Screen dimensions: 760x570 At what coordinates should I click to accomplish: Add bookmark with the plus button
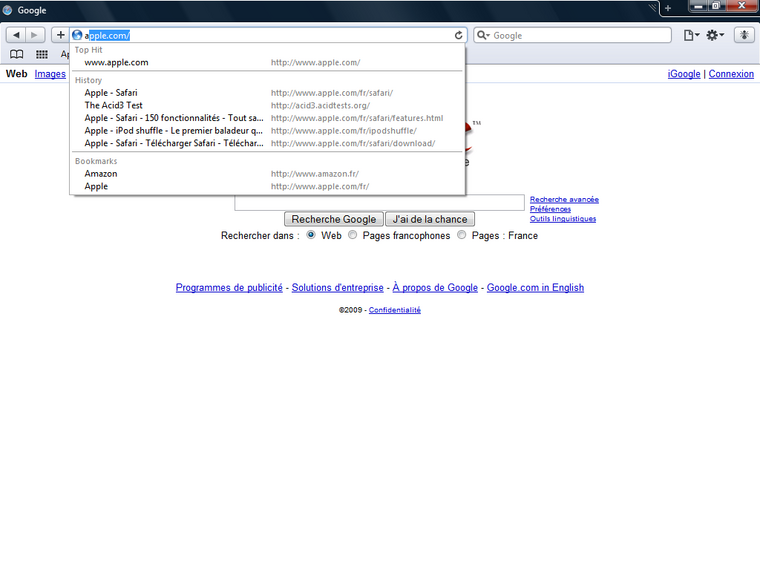tap(60, 35)
